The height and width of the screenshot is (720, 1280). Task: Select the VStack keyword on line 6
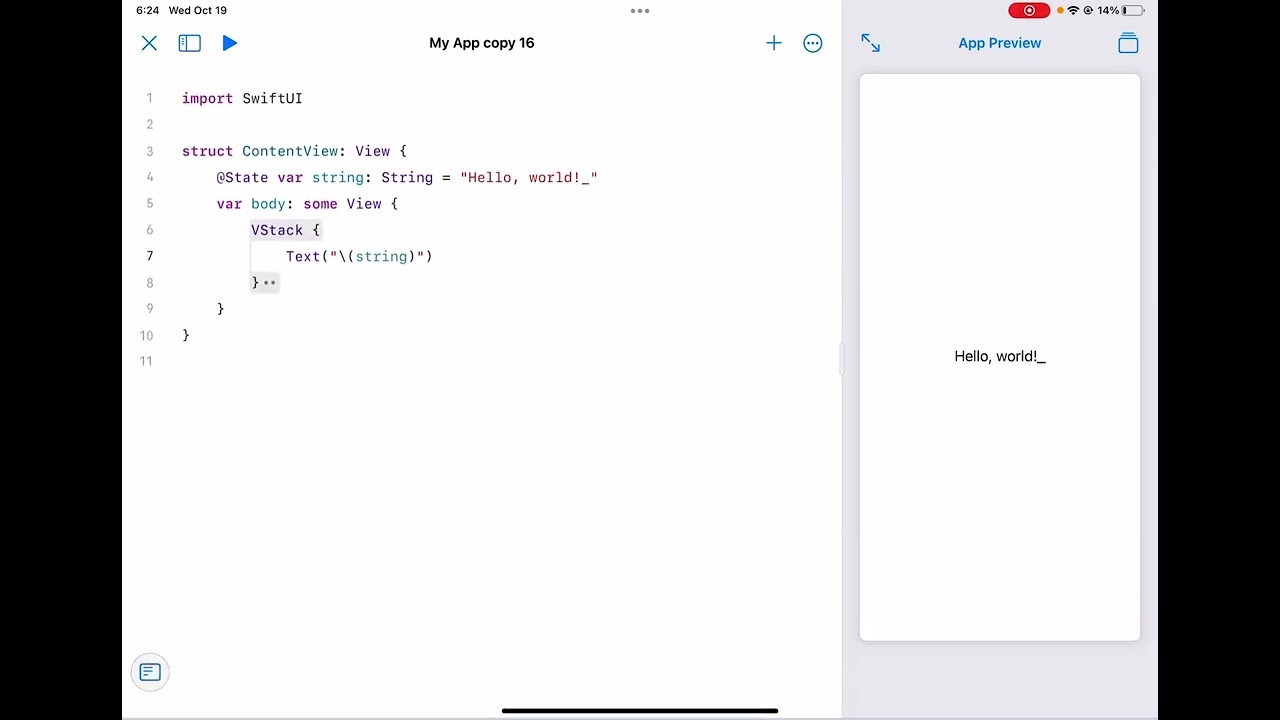click(x=277, y=230)
